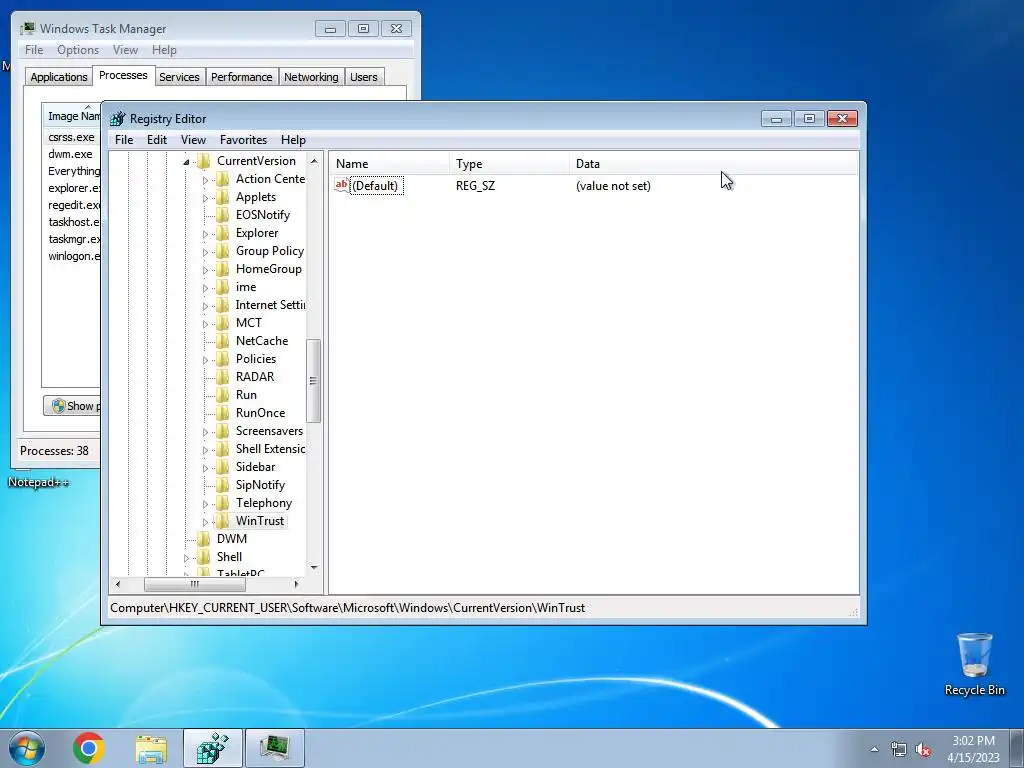Expand the Telephony key arrow
The height and width of the screenshot is (768, 1024).
[x=205, y=504]
